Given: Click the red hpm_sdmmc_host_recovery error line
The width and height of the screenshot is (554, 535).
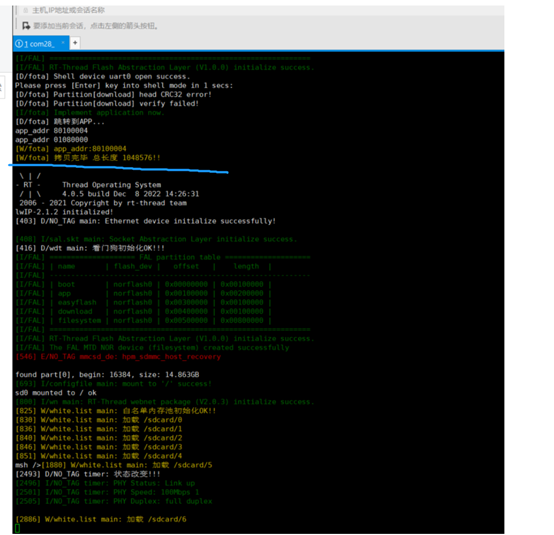Looking at the screenshot, I should click(118, 357).
